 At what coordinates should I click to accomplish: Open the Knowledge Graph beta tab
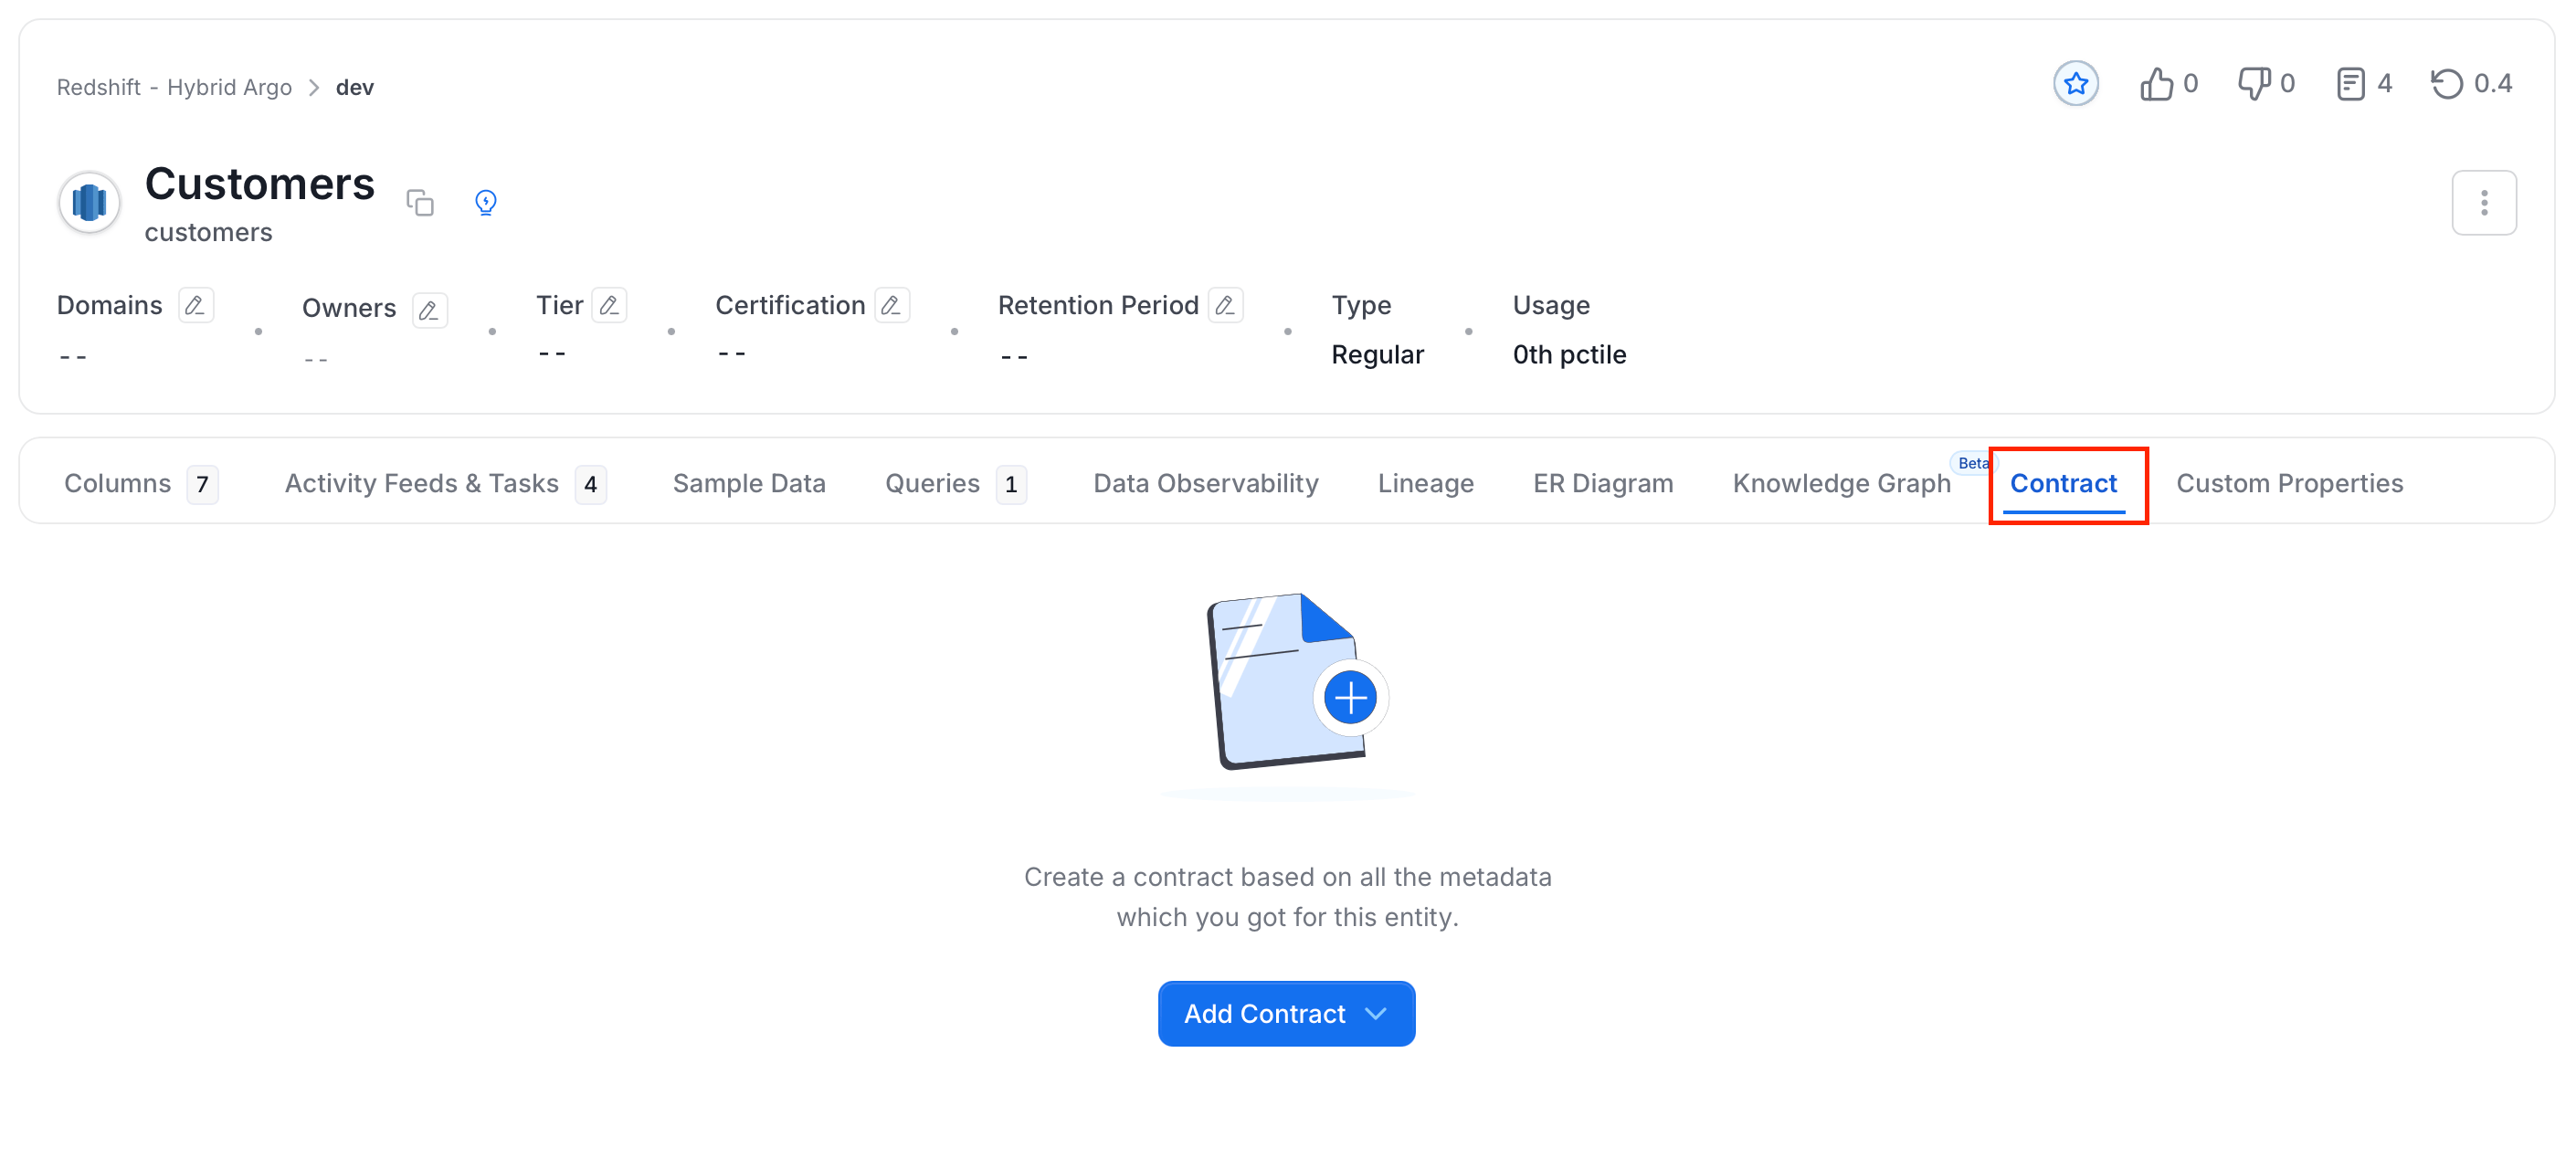1841,484
